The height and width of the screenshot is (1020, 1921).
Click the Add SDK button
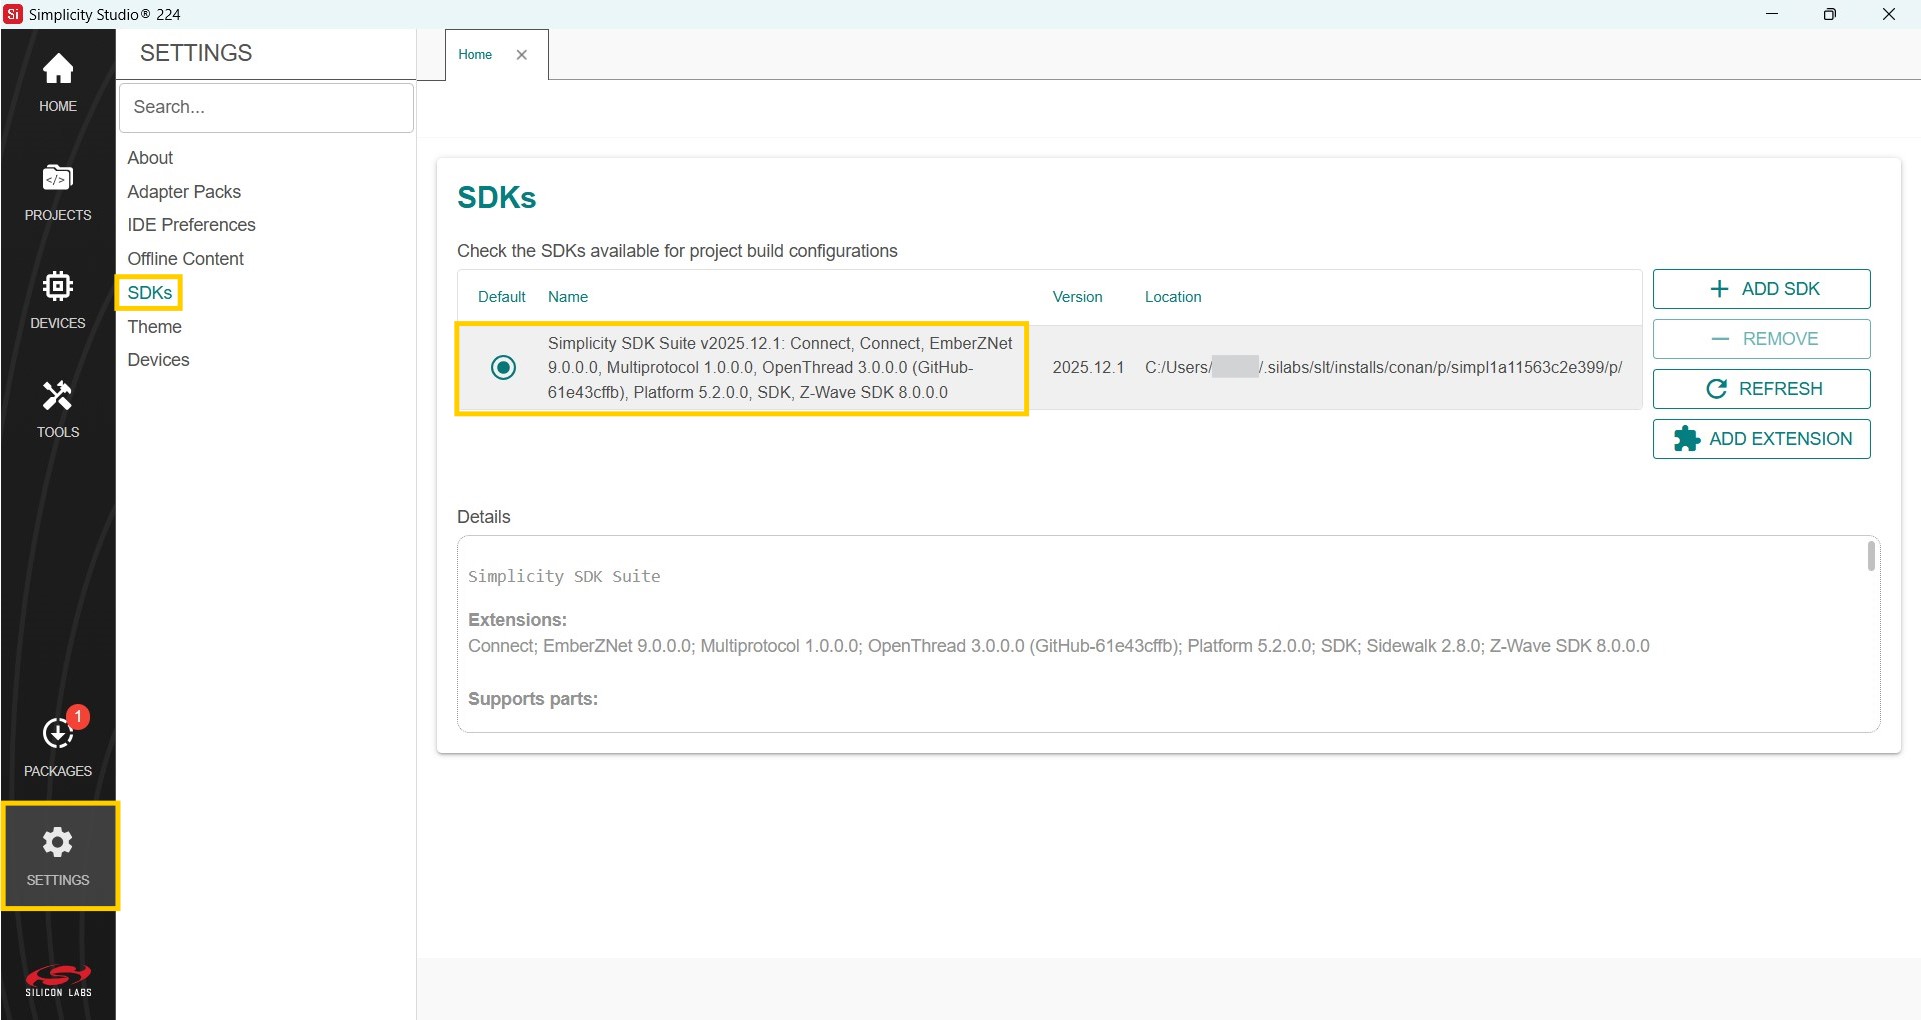(x=1761, y=289)
